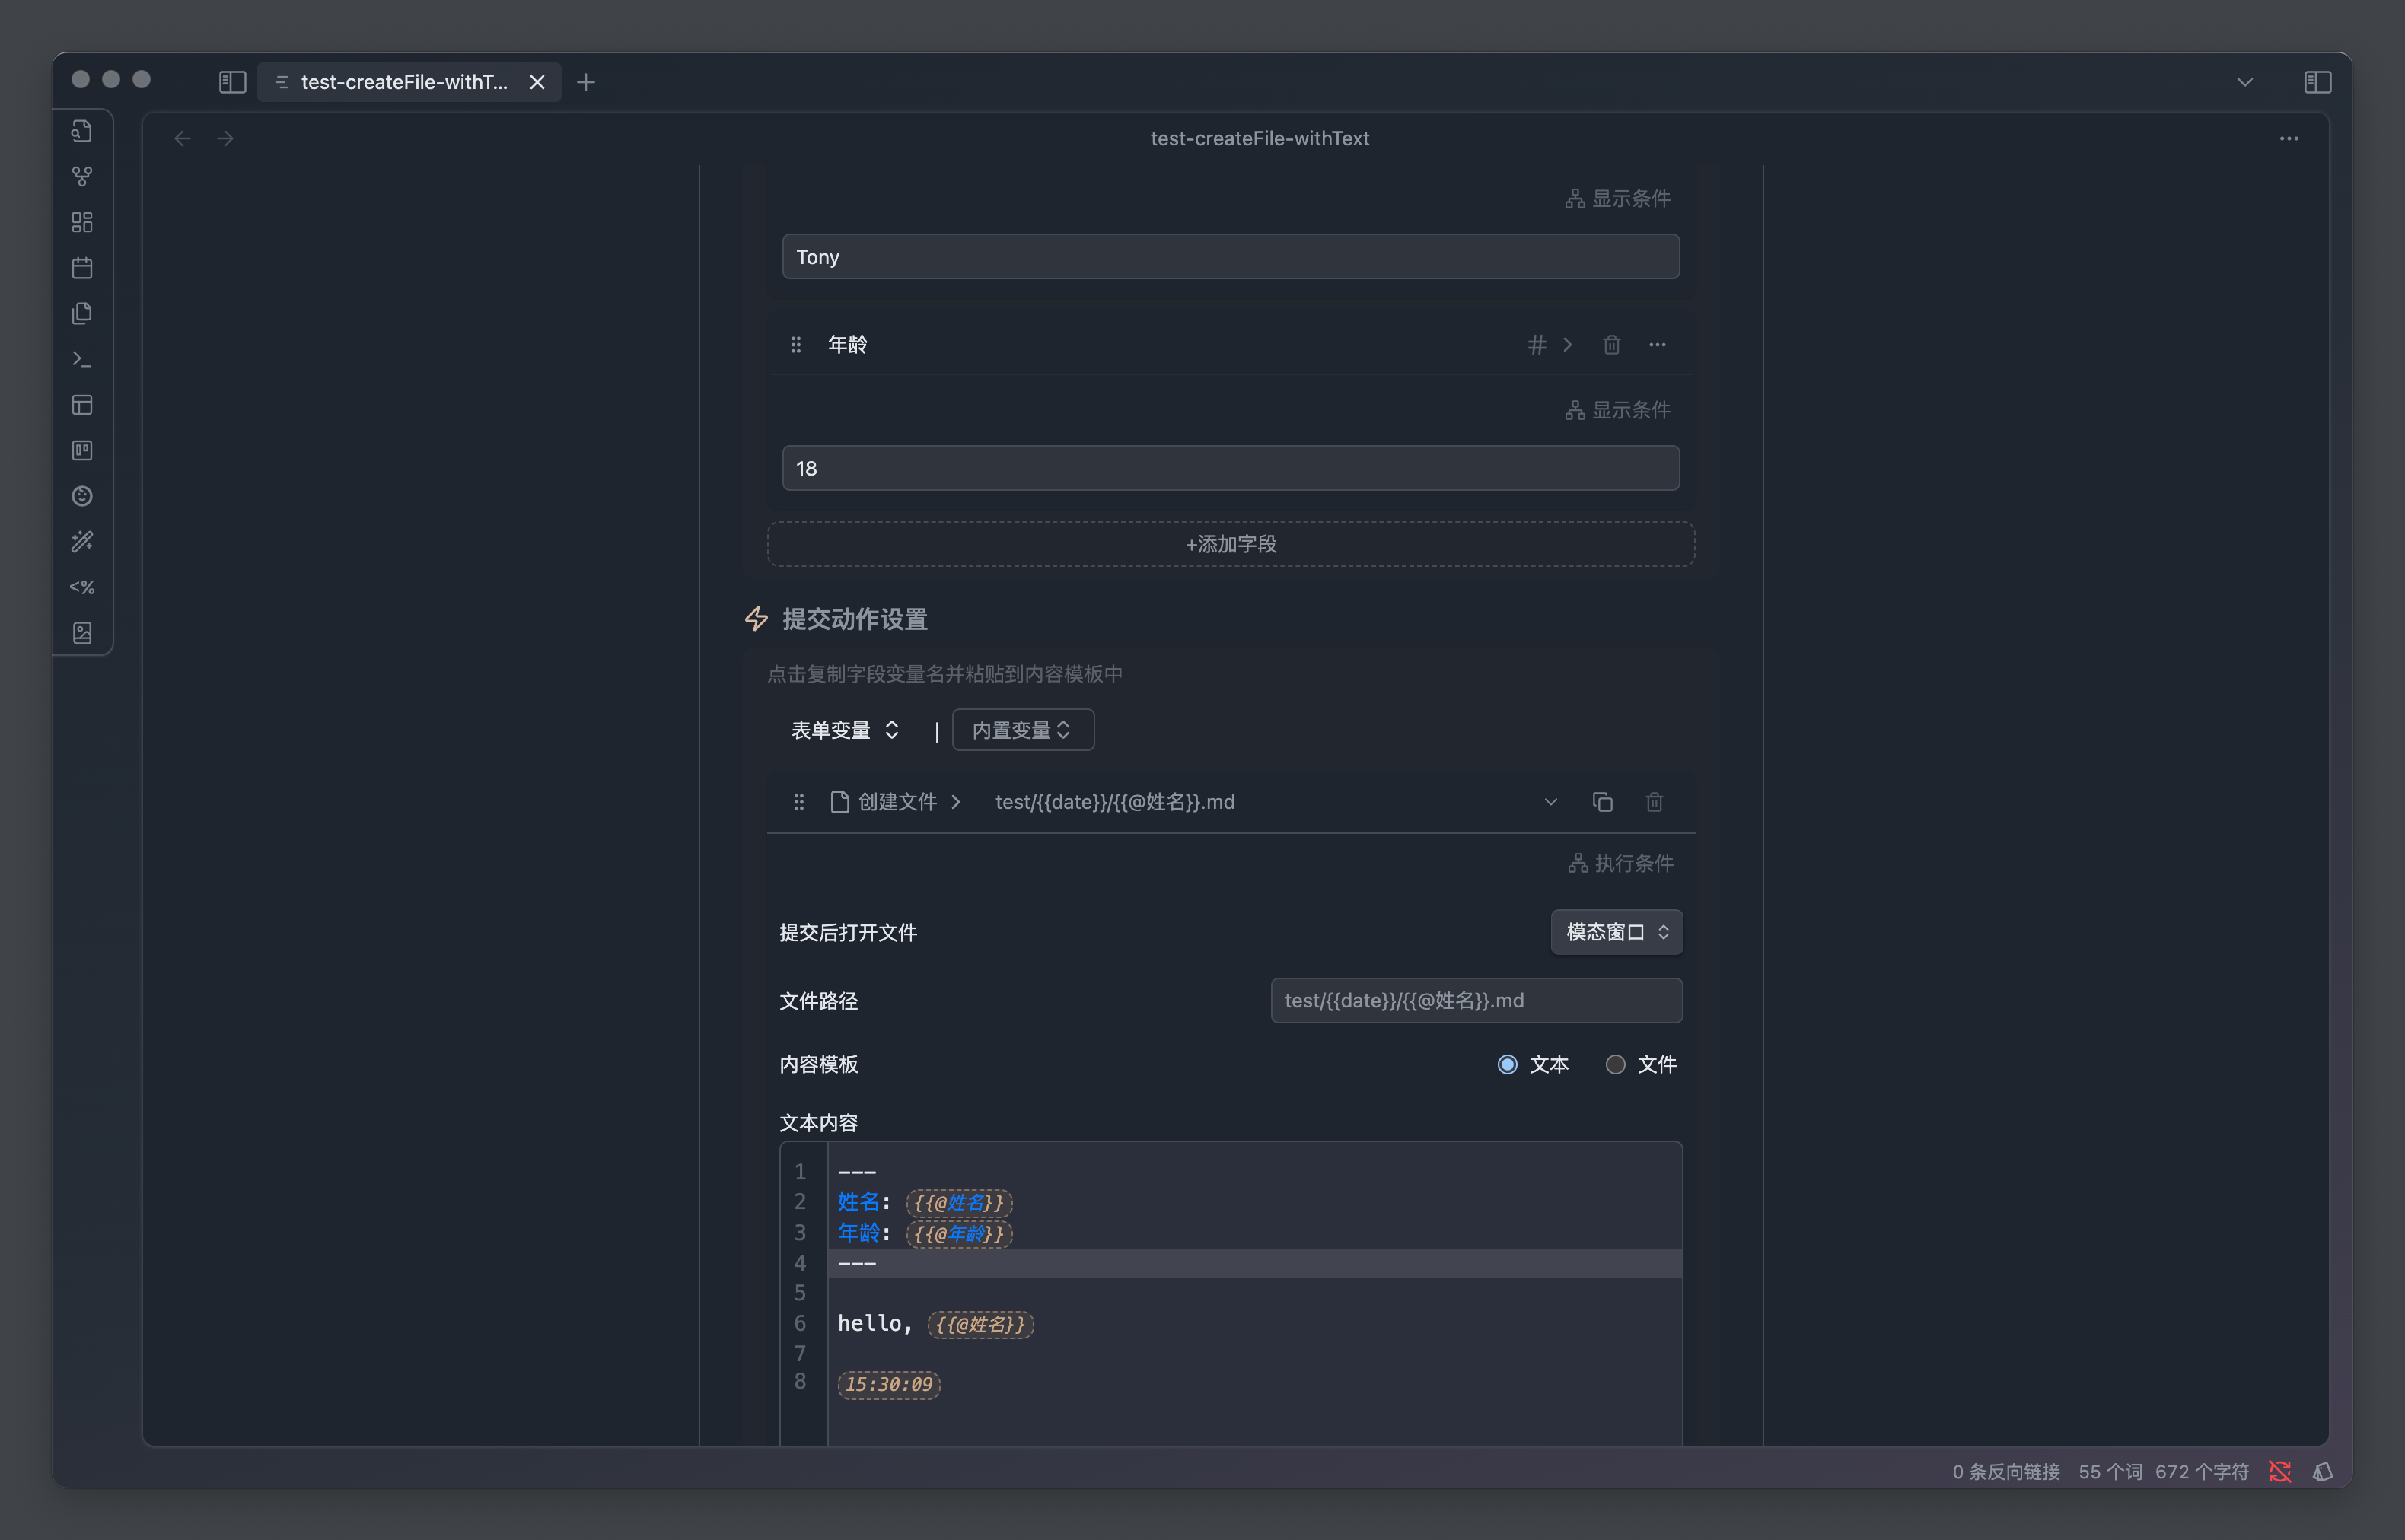Select the 文件 content template radio
The image size is (2405, 1540).
pos(1615,1064)
